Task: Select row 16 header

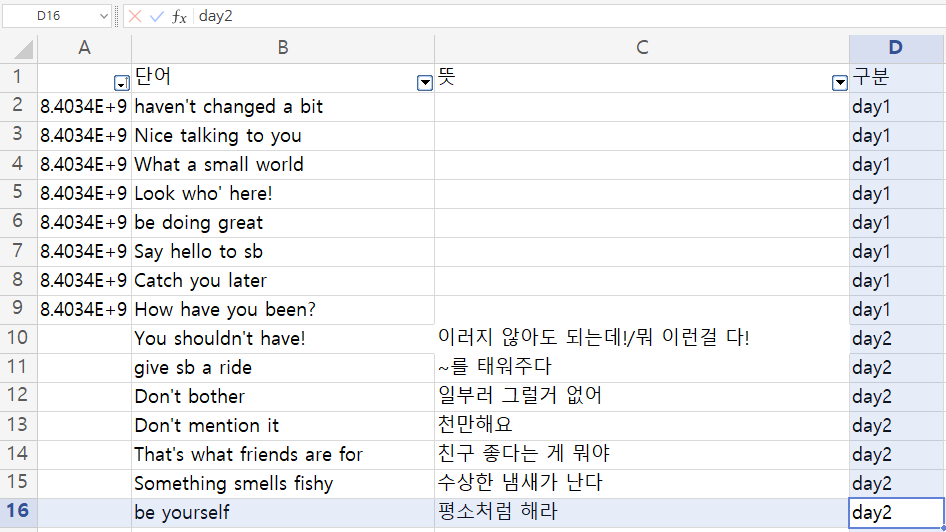Action: [x=18, y=511]
